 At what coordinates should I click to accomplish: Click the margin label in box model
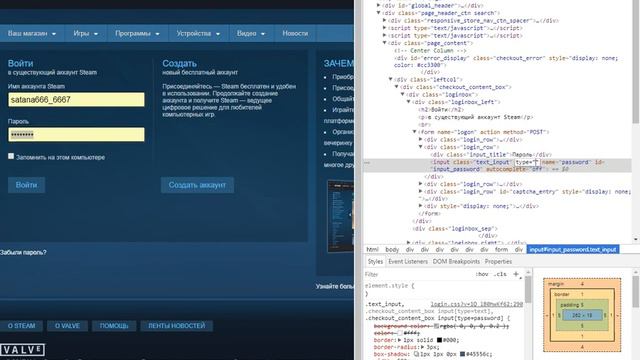(556, 283)
